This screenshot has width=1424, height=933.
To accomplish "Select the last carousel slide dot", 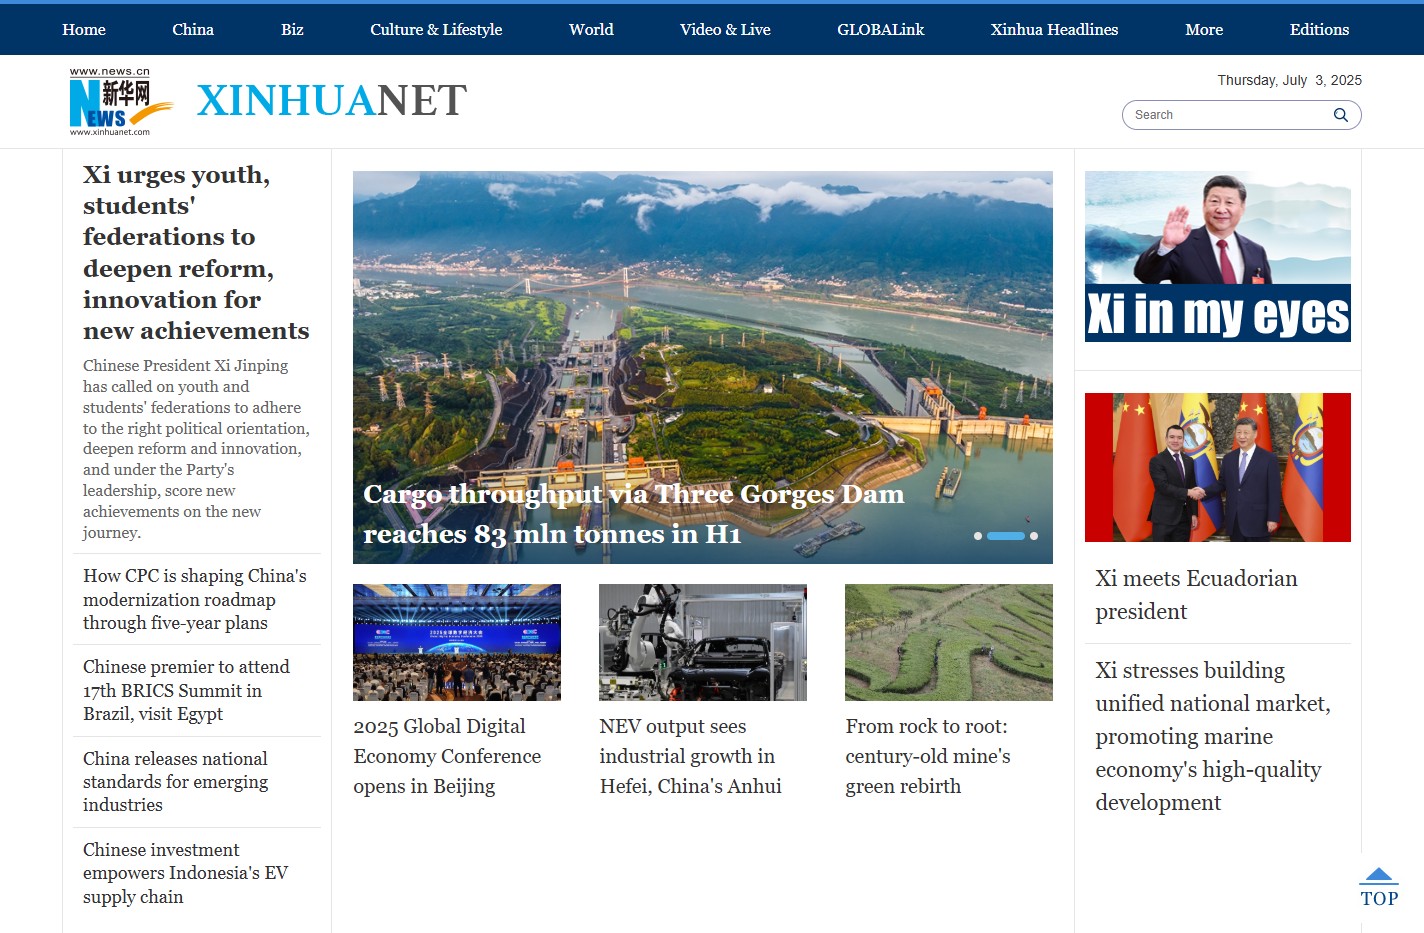I will click(1034, 536).
